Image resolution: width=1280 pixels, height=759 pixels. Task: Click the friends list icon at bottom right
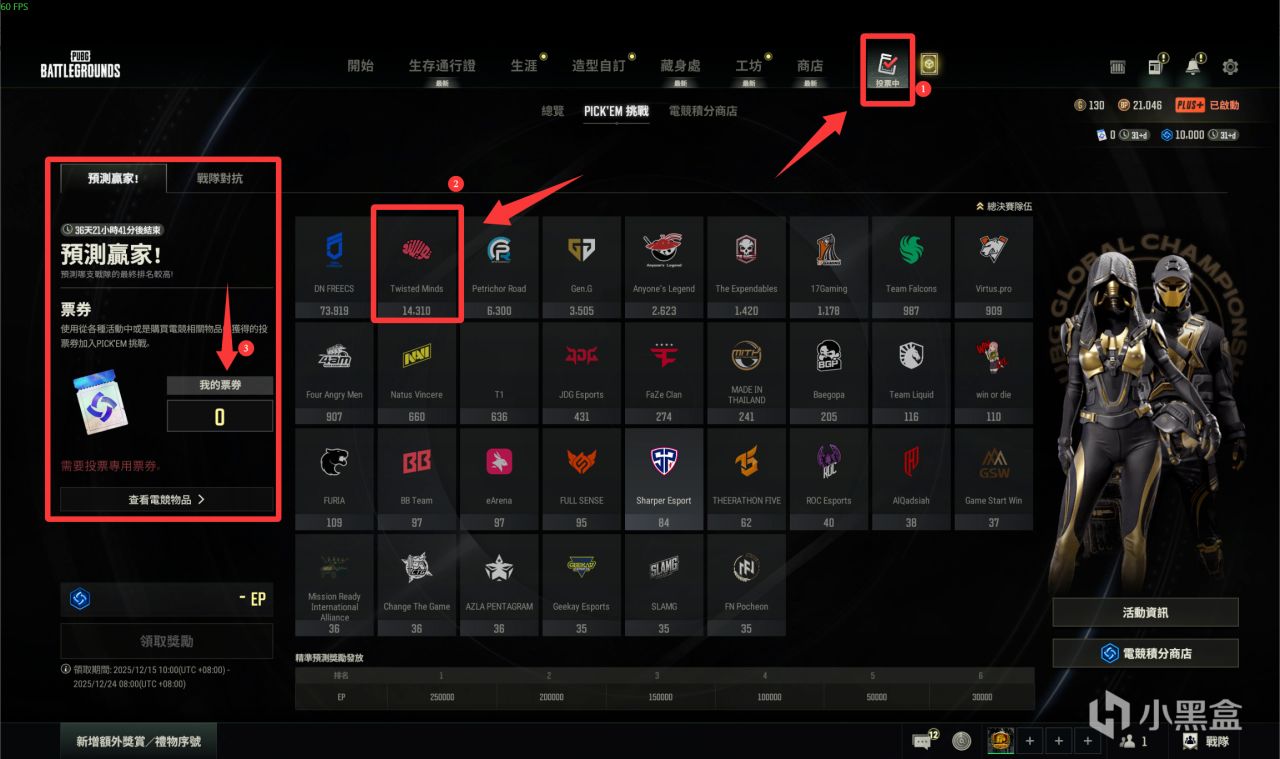click(1131, 741)
